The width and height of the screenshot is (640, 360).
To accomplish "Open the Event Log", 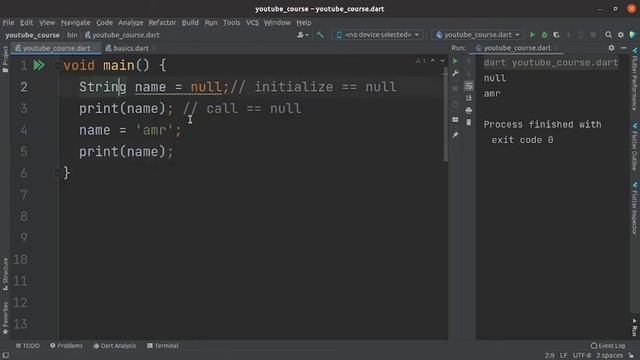I will click(x=608, y=346).
